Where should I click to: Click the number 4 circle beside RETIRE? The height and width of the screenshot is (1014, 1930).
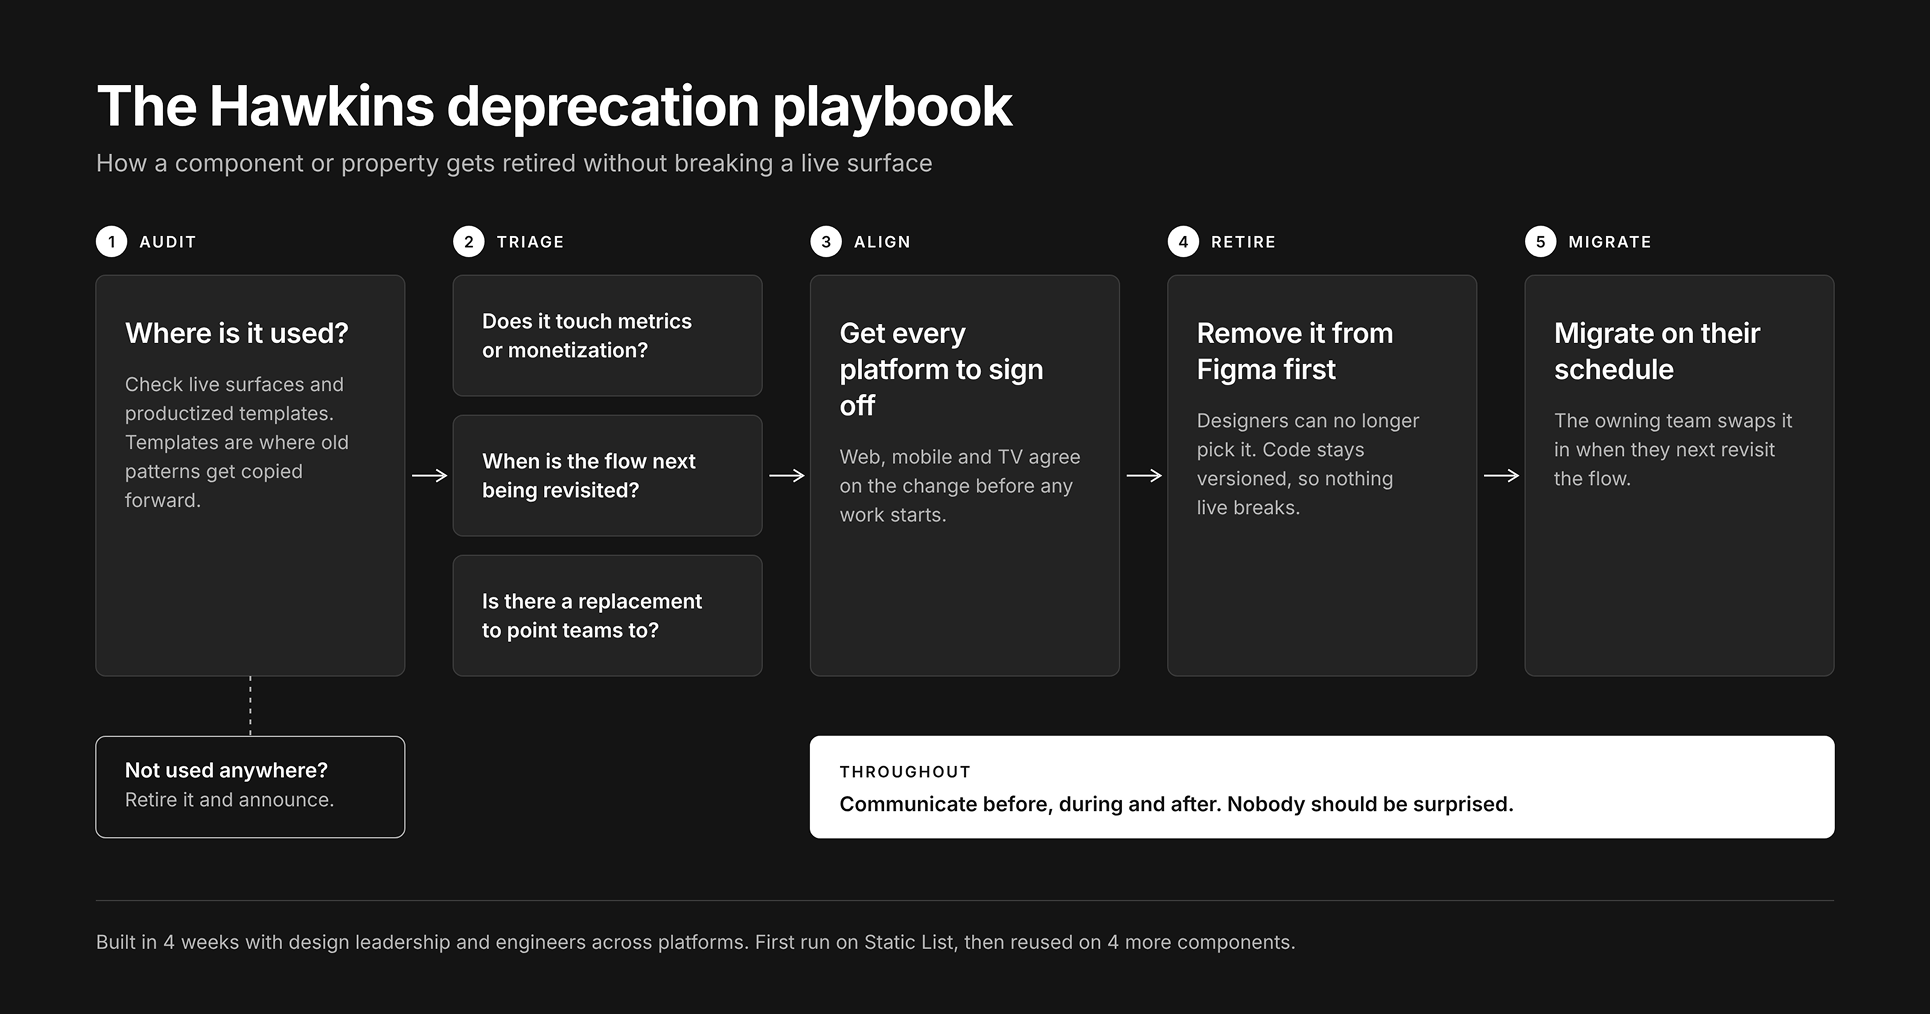click(1183, 241)
